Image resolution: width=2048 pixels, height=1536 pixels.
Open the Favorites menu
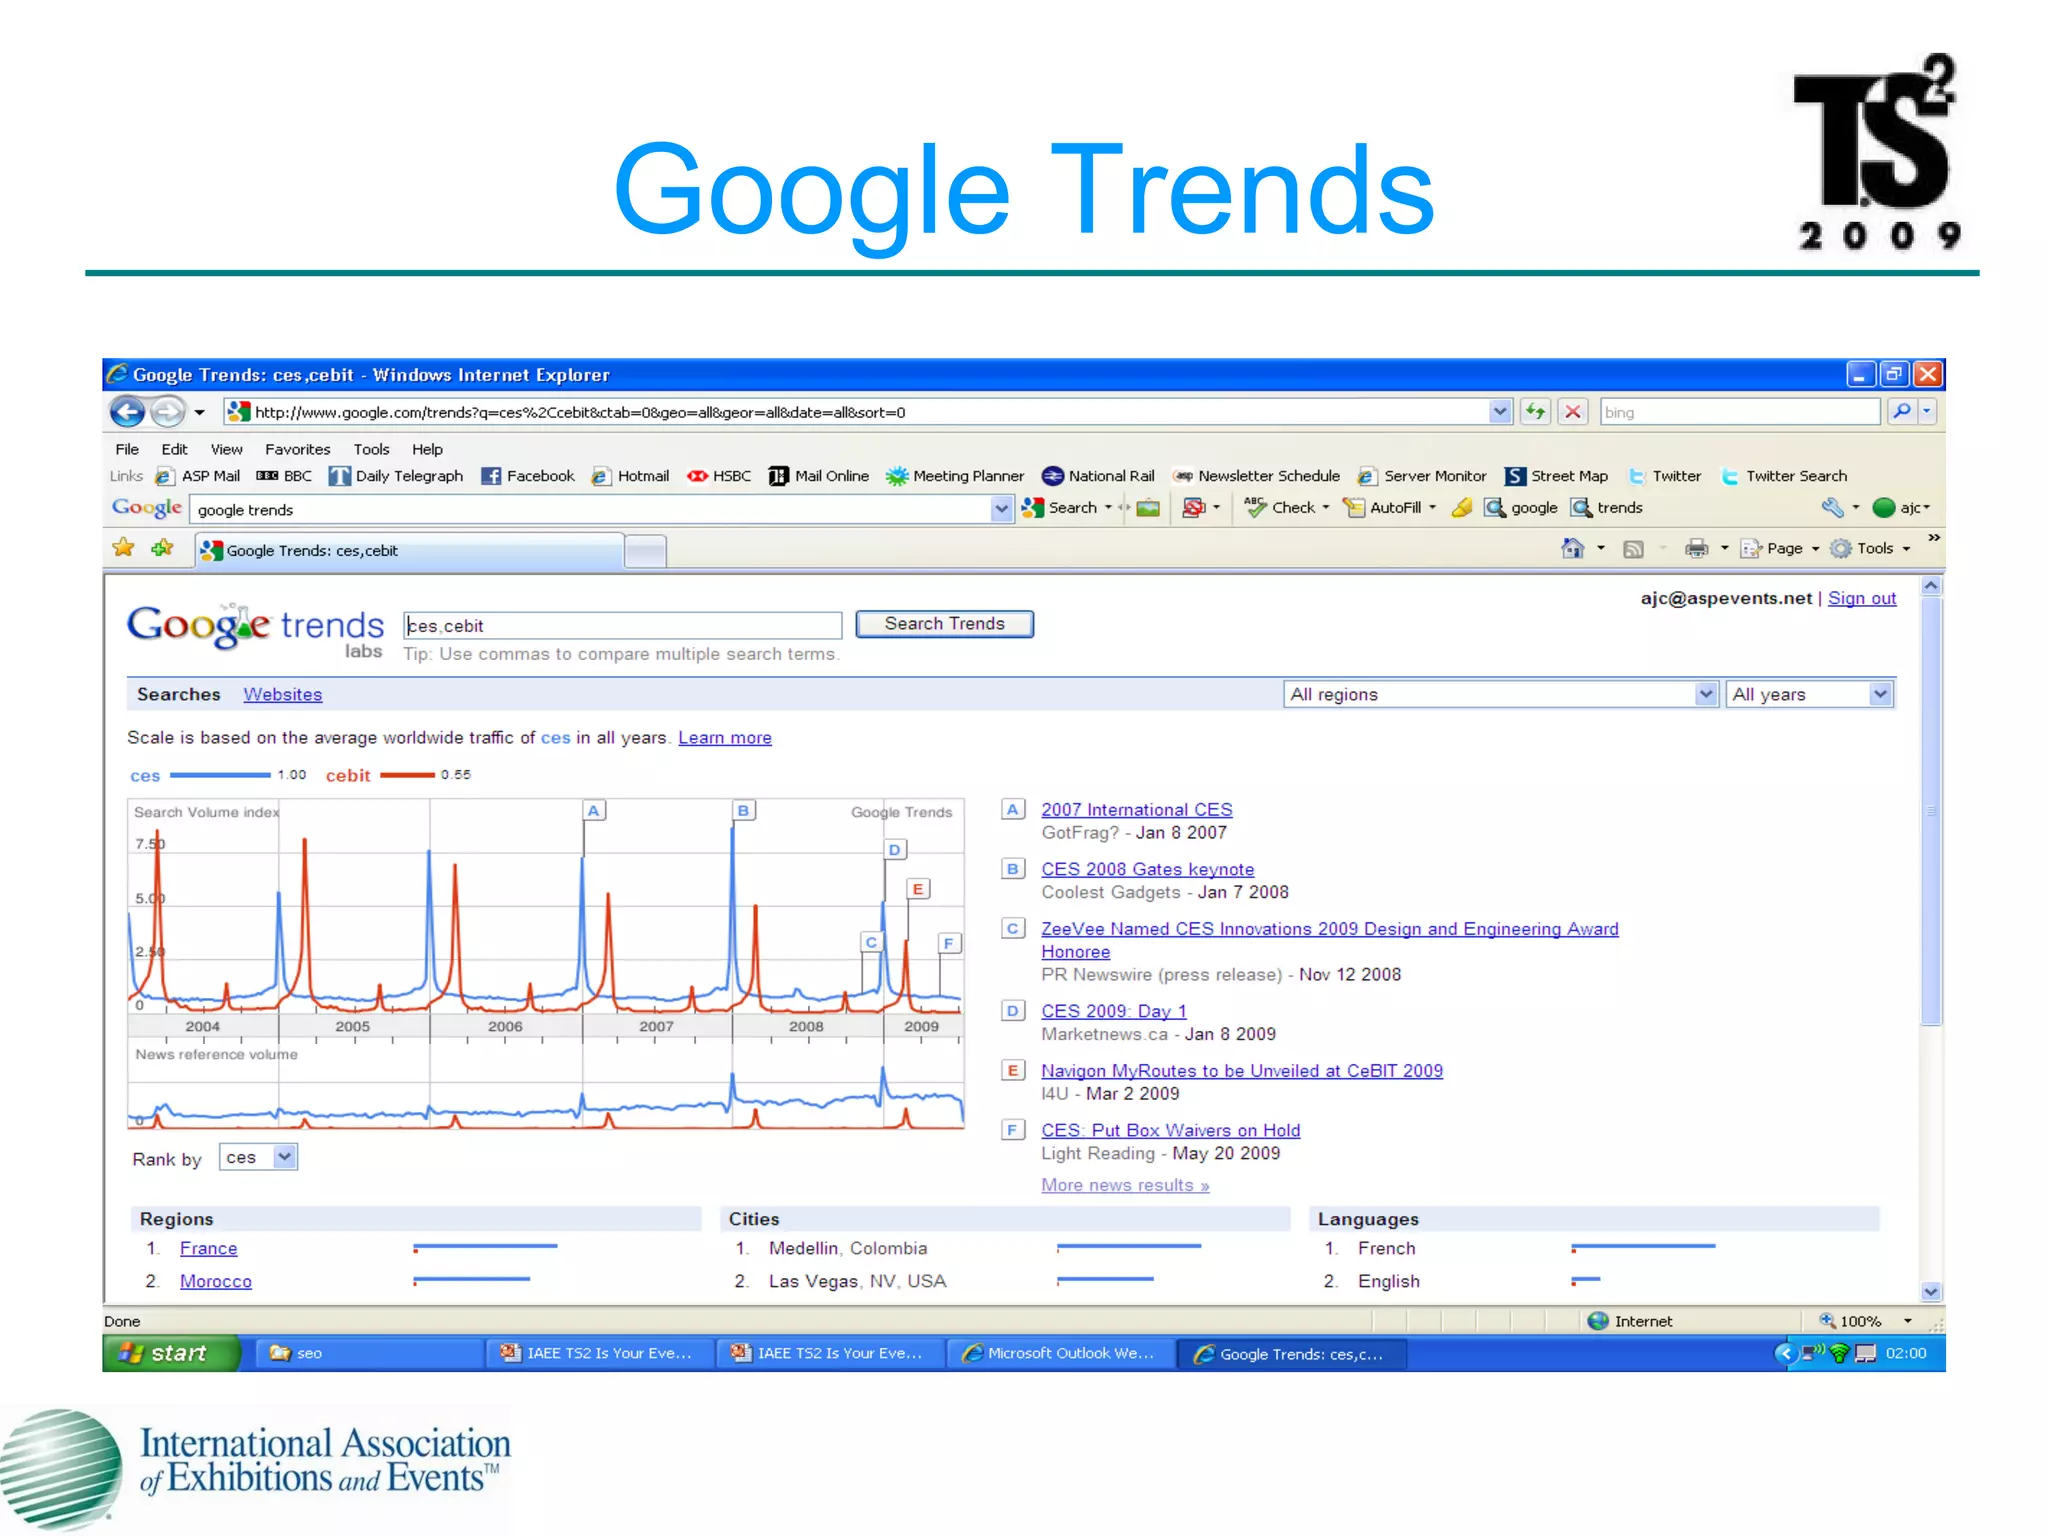click(297, 449)
